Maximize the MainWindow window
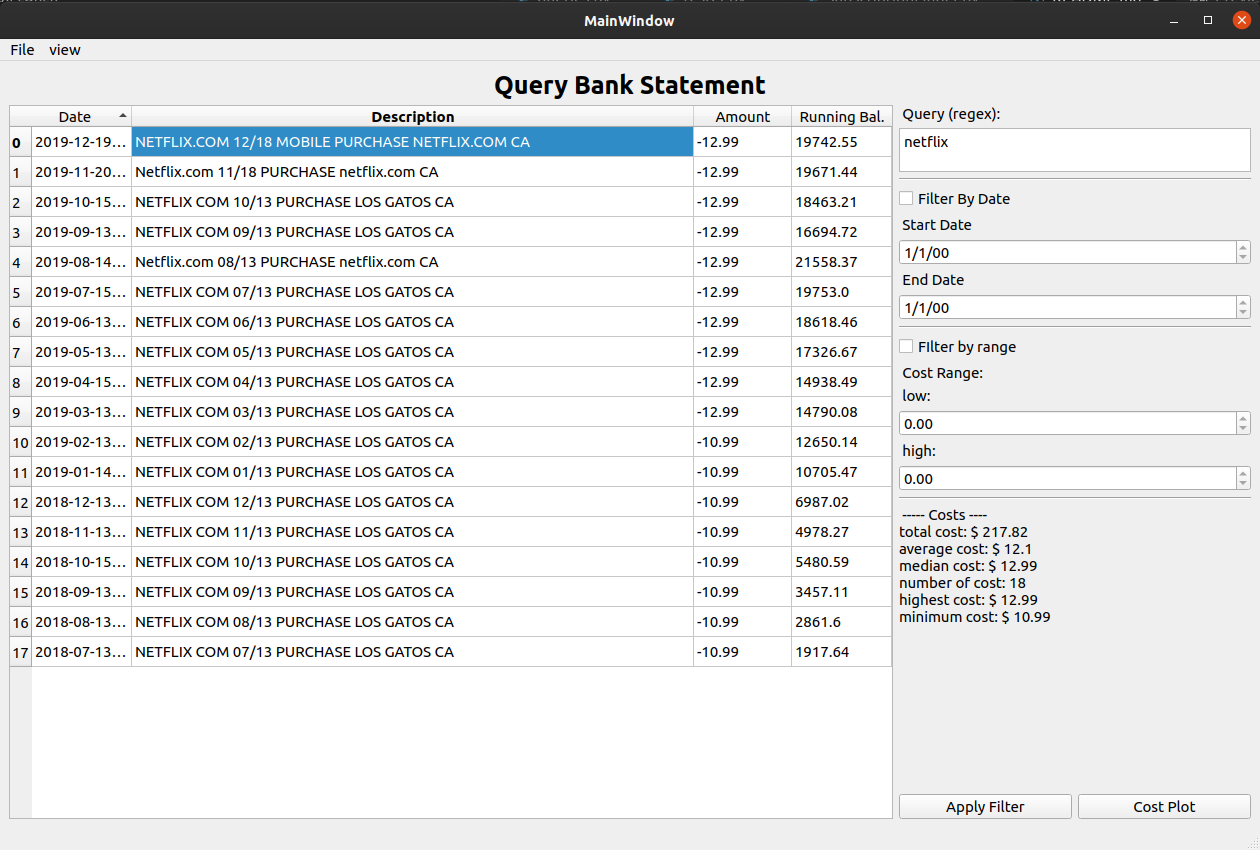The width and height of the screenshot is (1260, 850). 1208,20
